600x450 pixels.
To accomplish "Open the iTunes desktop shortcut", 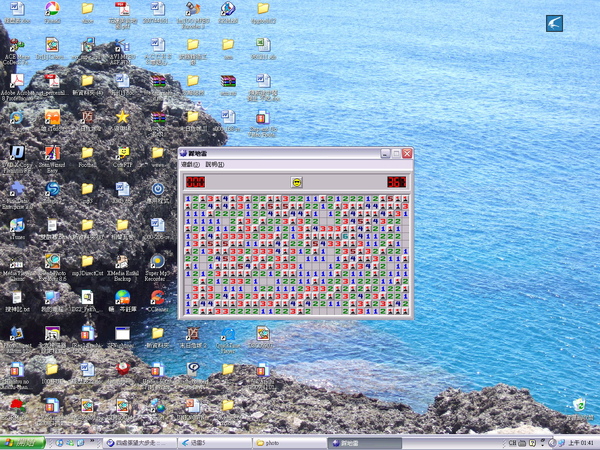I will 17,228.
